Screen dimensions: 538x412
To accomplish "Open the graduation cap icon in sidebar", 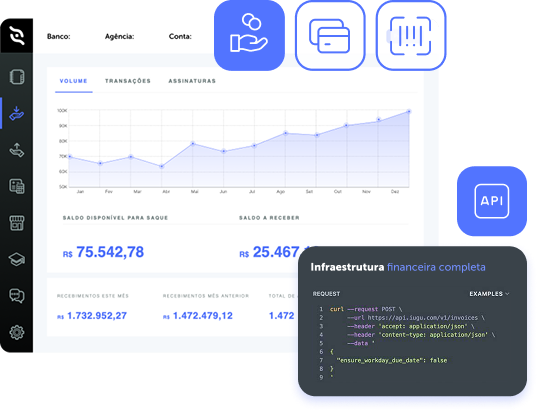I will [17, 259].
